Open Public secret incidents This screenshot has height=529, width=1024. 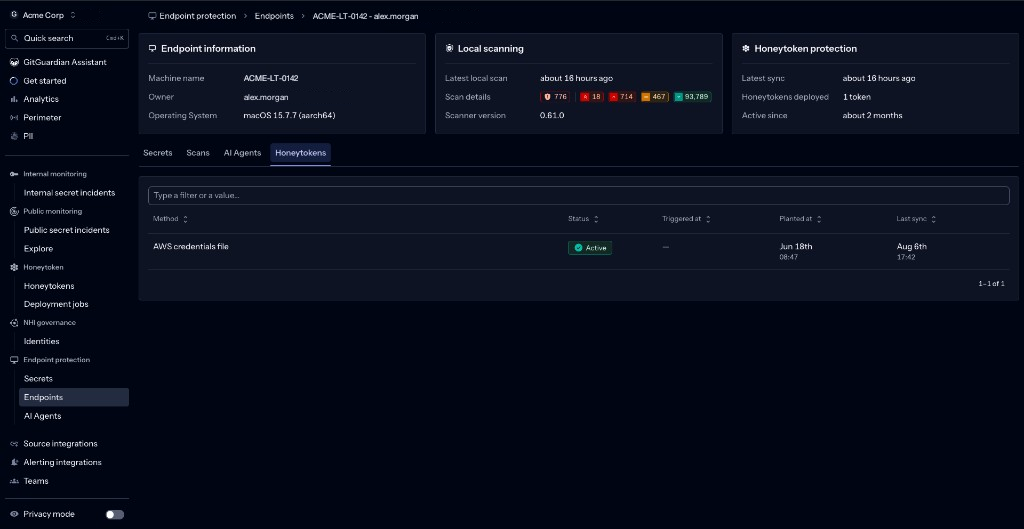(x=67, y=230)
